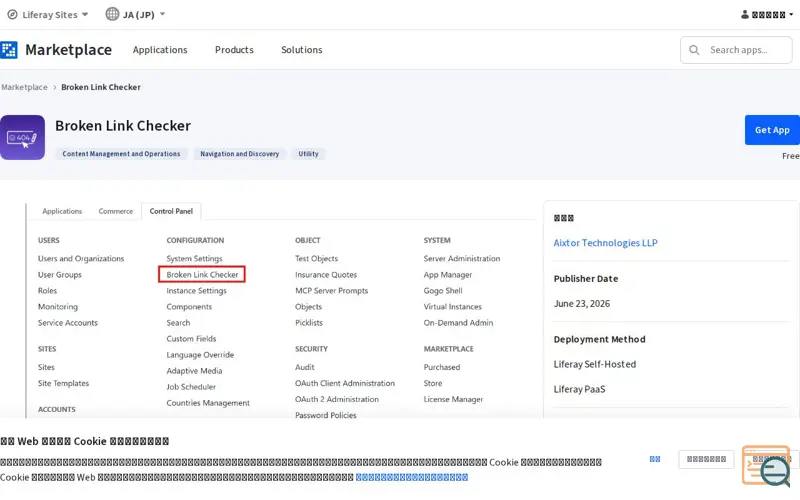Click Site Templates entry
Viewport: 800px width, 500px height.
click(63, 383)
